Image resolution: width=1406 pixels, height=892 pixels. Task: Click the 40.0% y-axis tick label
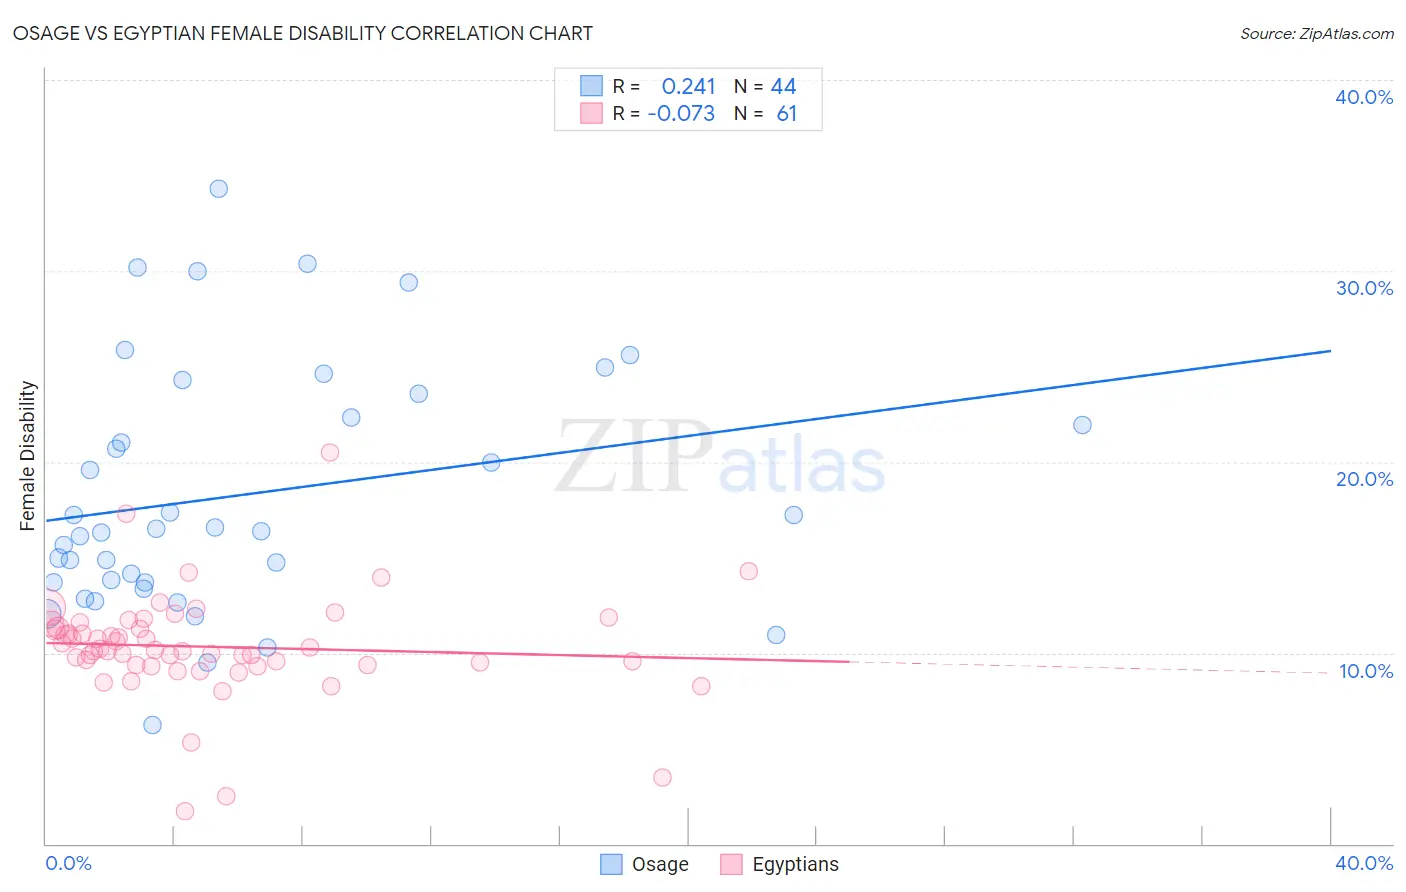point(1364,97)
